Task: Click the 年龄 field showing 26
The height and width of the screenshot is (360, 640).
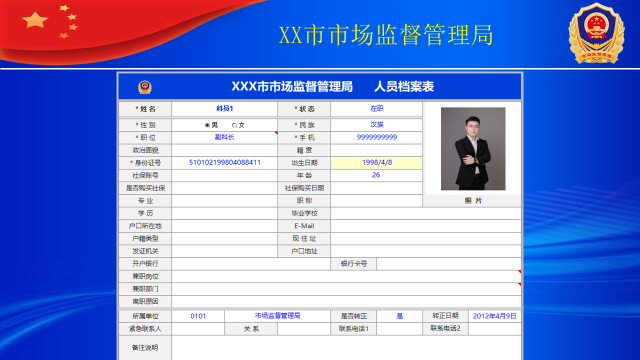Action: tap(376, 176)
